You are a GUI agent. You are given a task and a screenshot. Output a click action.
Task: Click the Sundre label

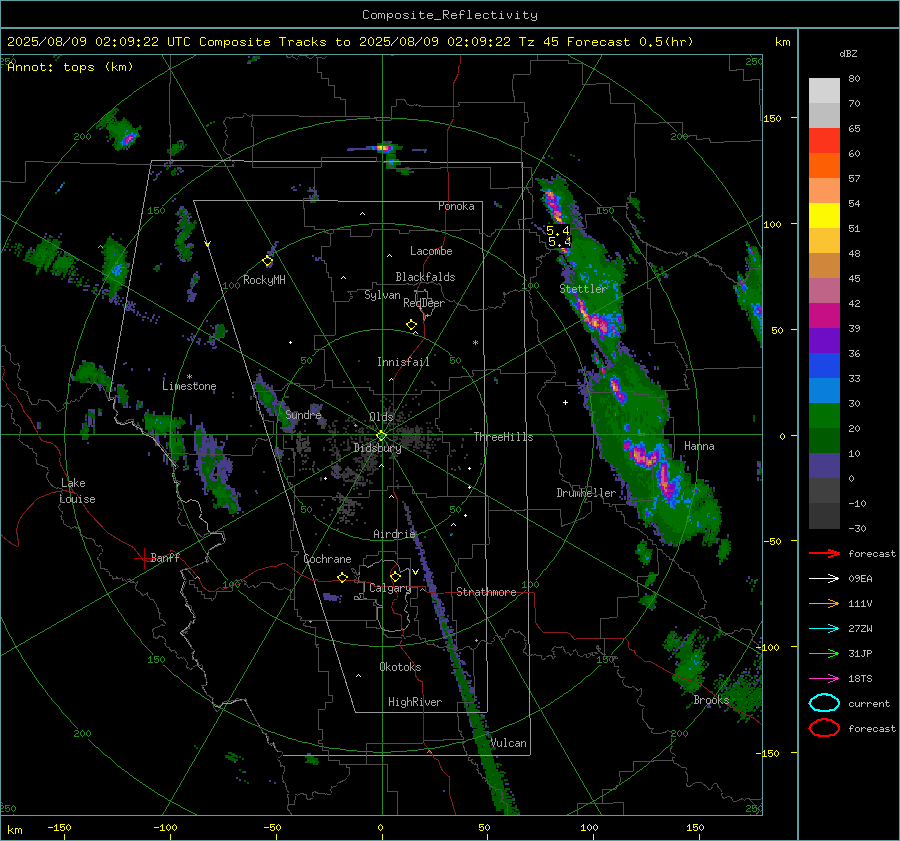tap(303, 414)
